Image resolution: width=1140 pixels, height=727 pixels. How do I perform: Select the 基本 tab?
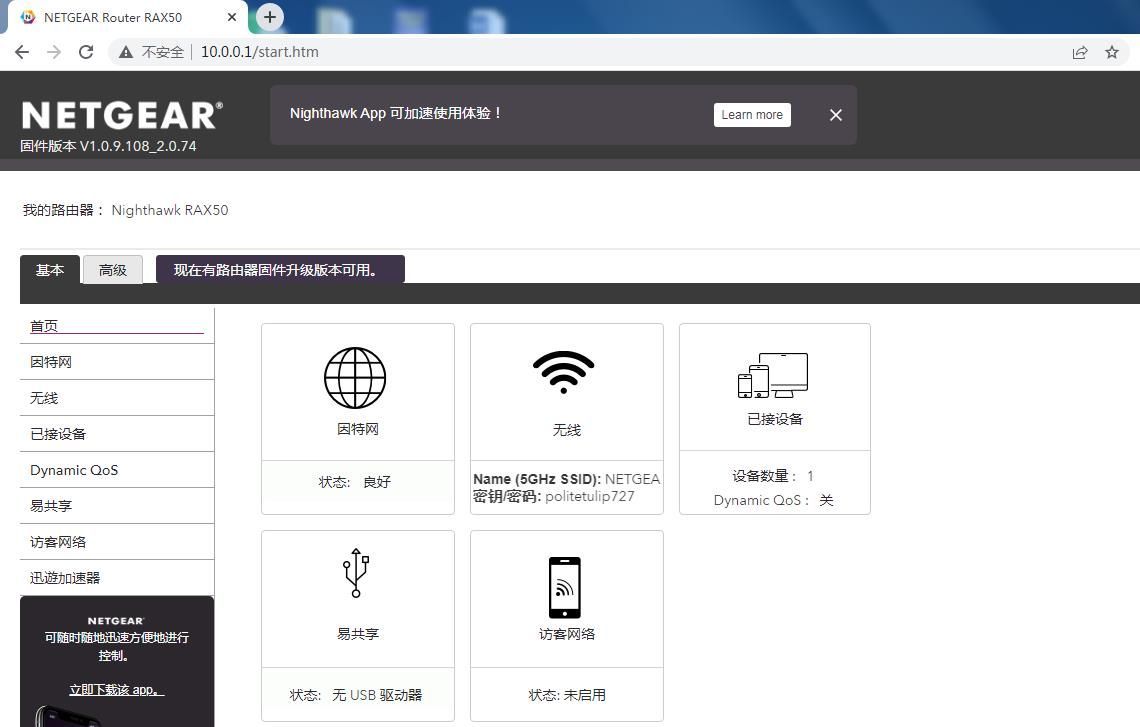pos(49,269)
